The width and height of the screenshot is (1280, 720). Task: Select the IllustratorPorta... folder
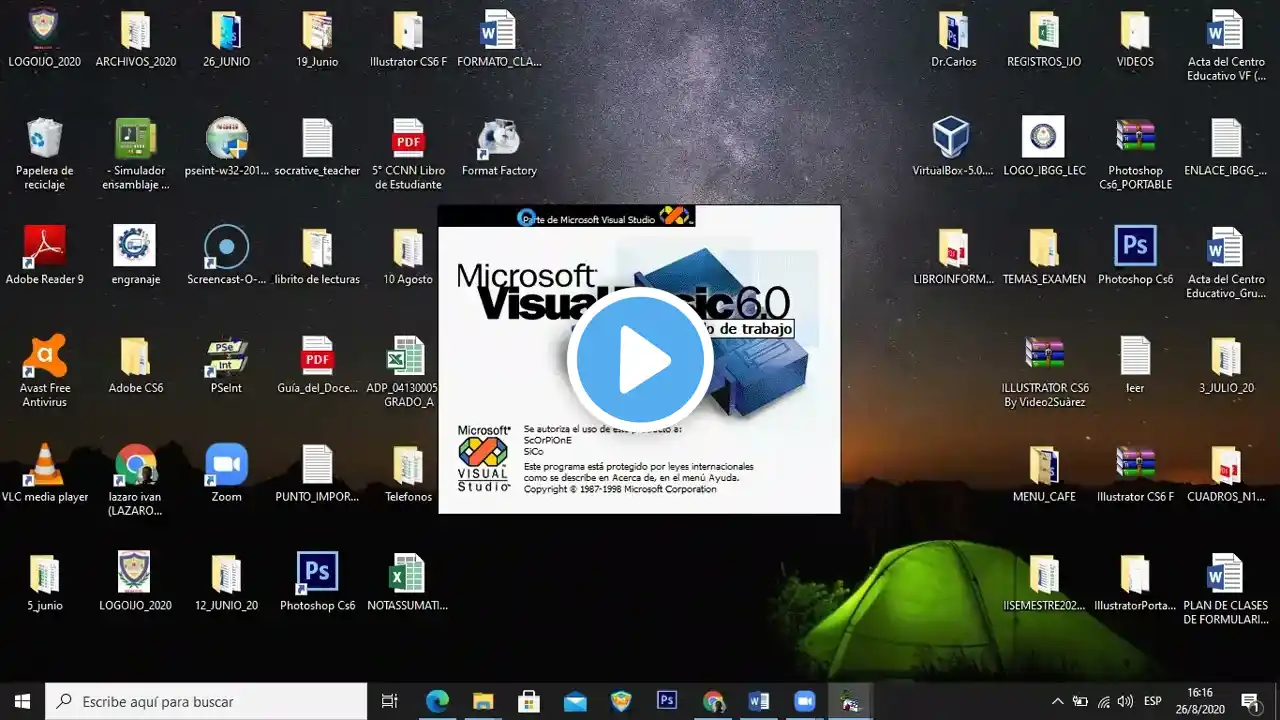[x=1135, y=574]
